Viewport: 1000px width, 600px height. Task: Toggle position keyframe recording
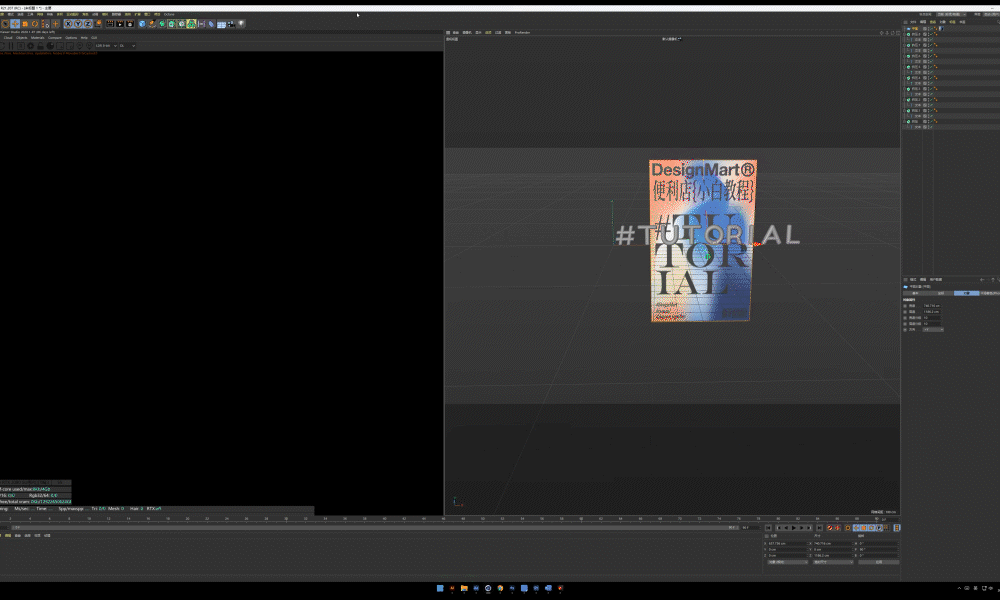856,528
